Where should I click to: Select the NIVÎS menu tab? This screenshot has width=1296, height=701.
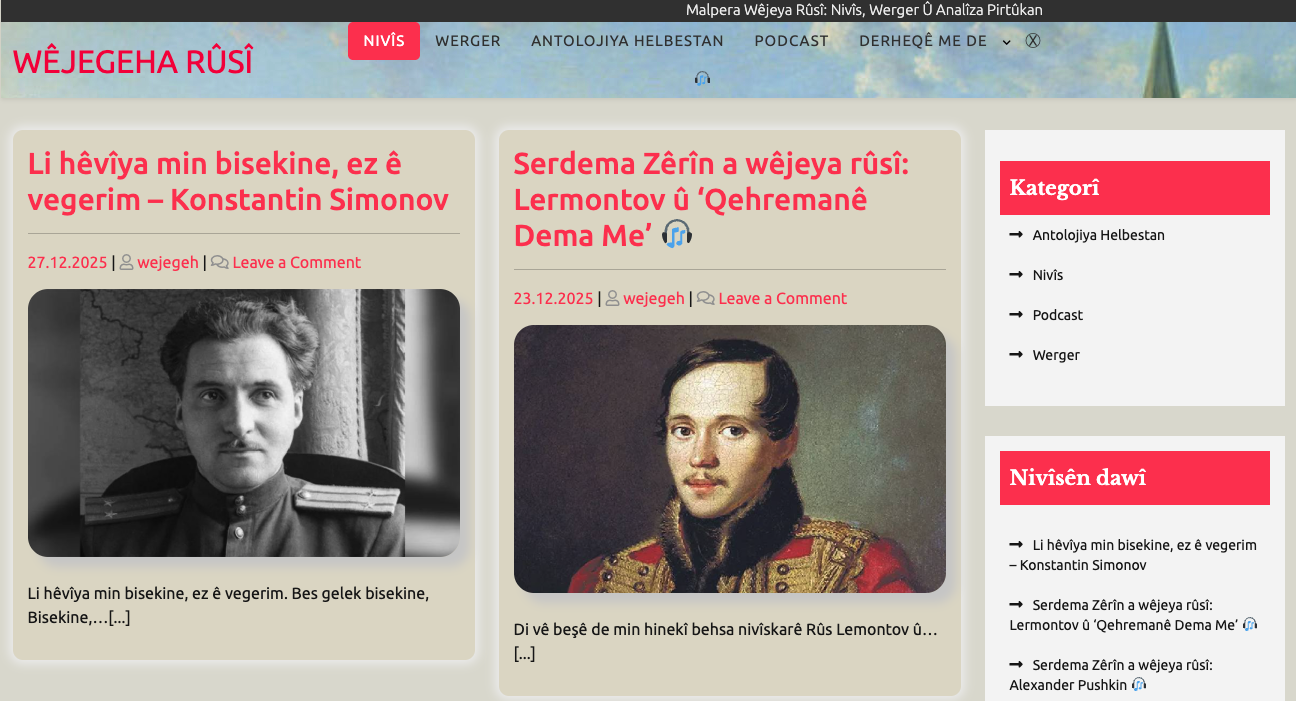point(384,41)
